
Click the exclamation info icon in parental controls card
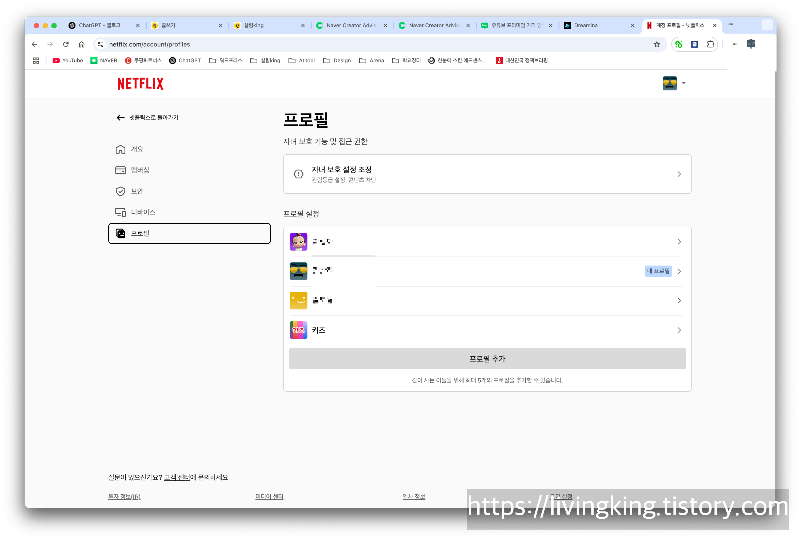(298, 174)
